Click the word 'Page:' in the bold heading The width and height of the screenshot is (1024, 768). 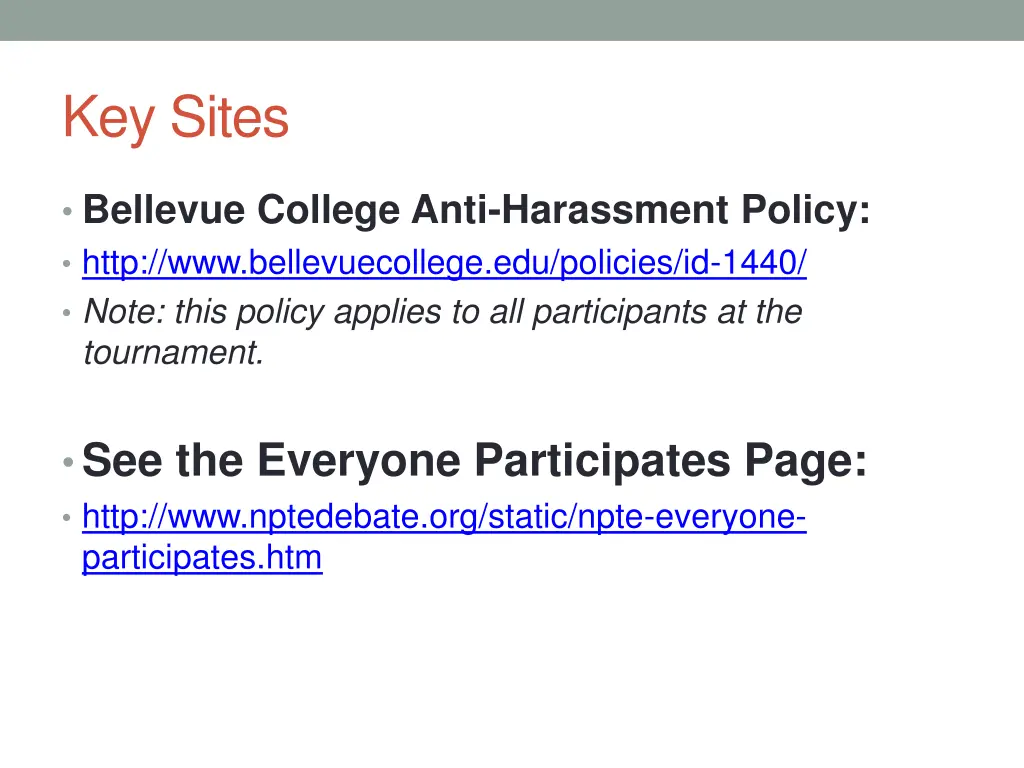806,462
